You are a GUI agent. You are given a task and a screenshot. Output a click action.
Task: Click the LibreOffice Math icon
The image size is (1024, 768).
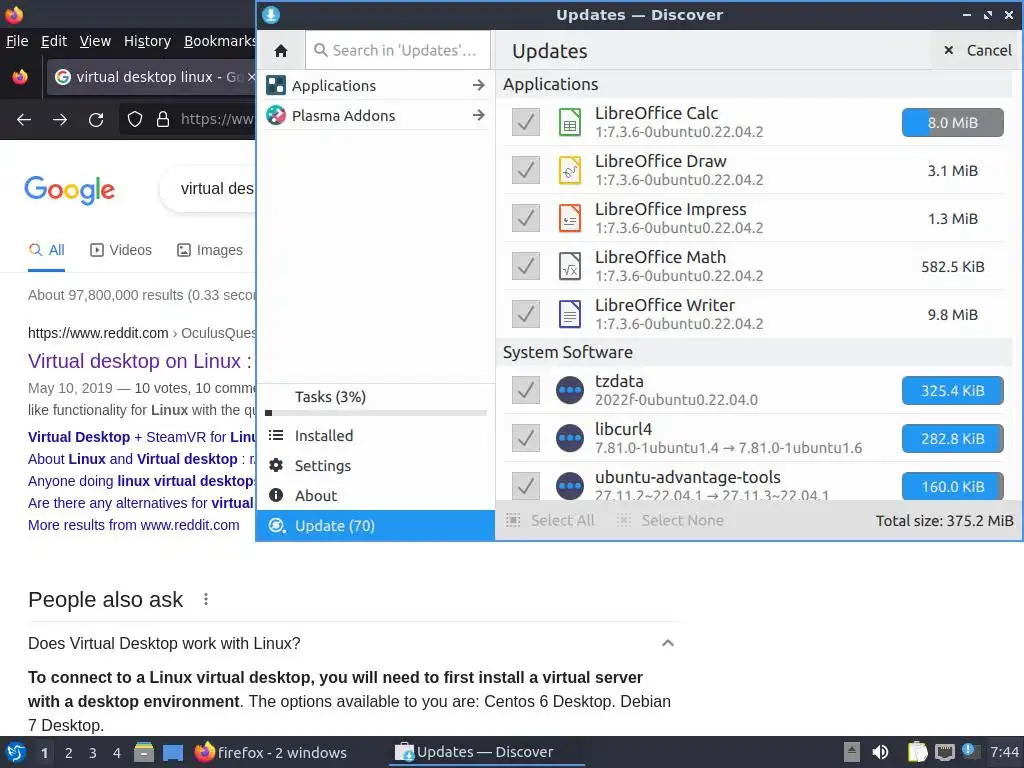click(569, 266)
